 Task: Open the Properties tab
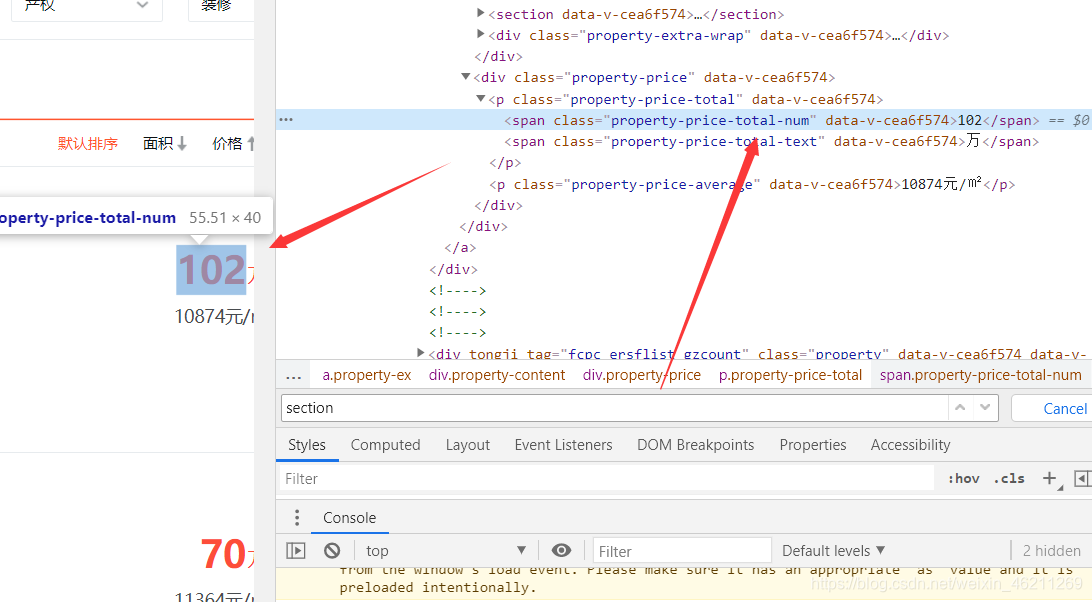coord(813,445)
